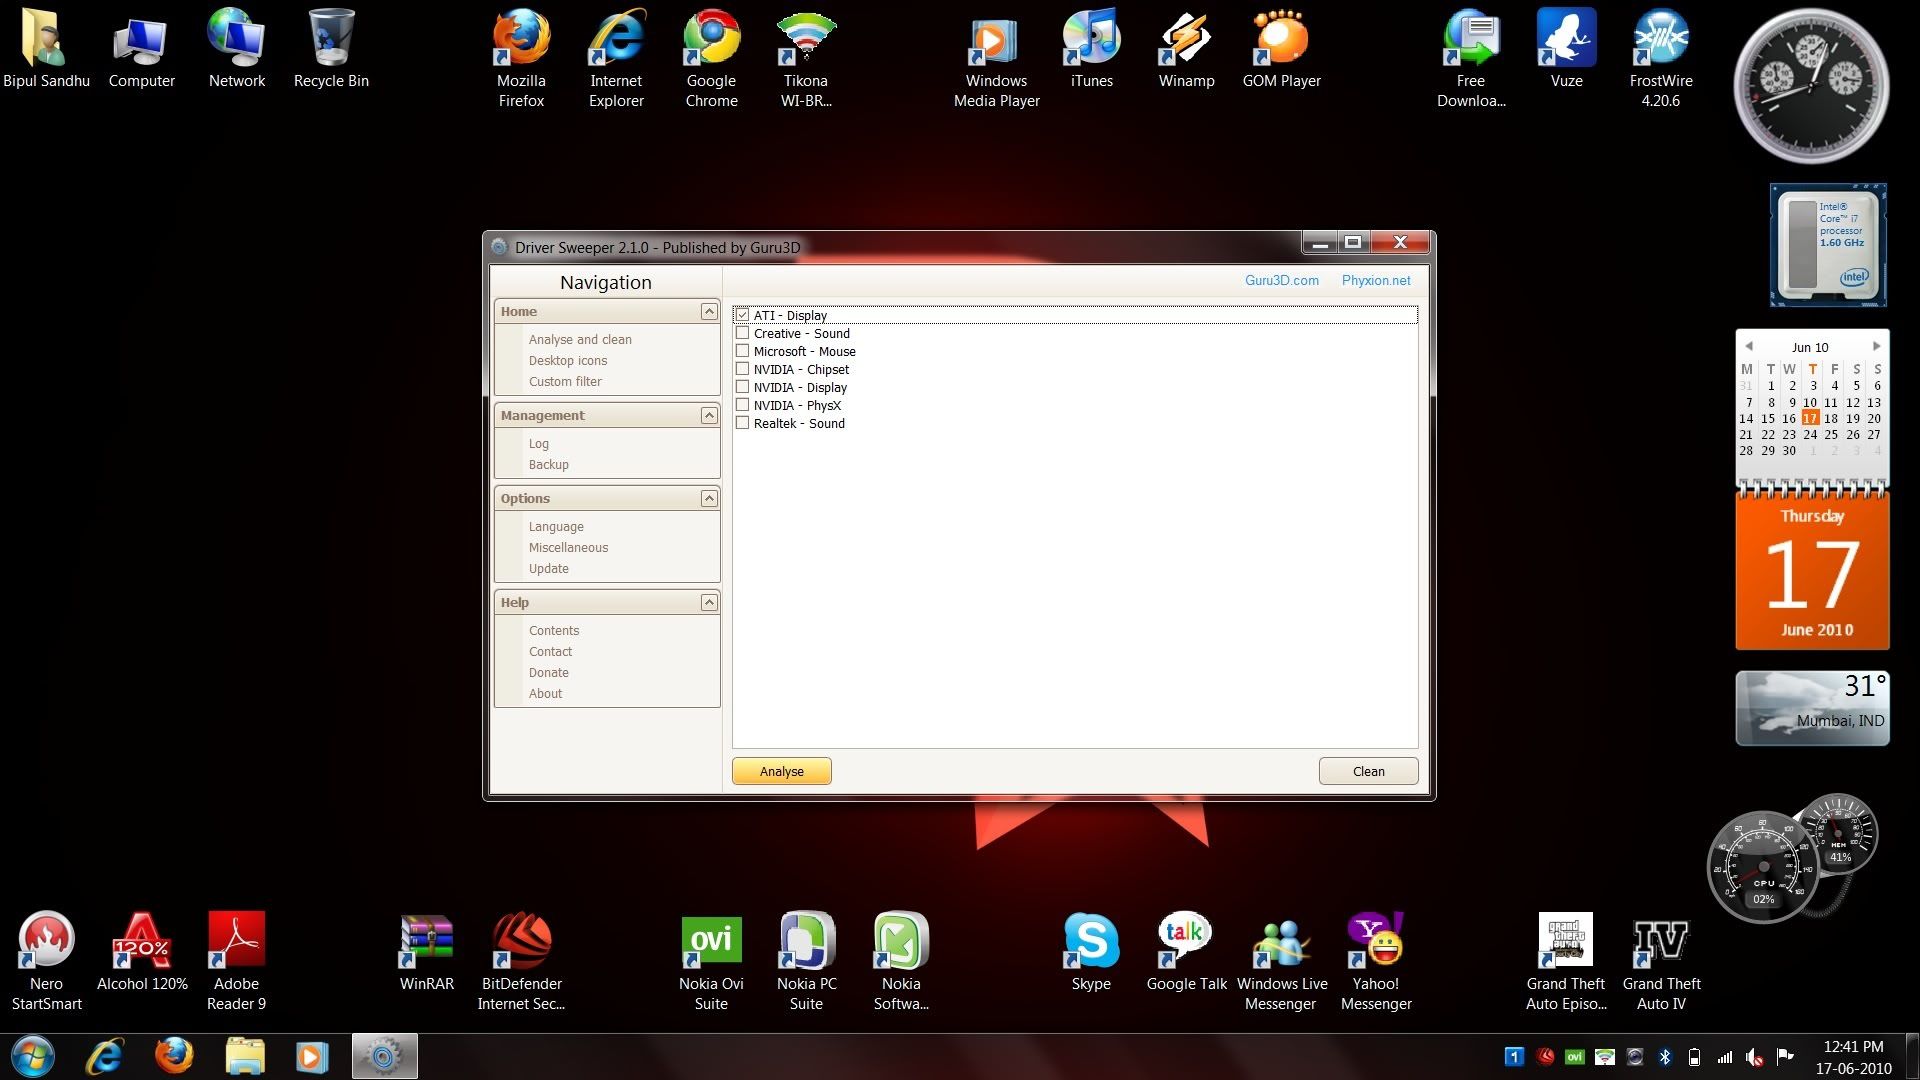Check the Realtek - Sound checkbox
Viewport: 1920px width, 1080px height.
click(742, 423)
